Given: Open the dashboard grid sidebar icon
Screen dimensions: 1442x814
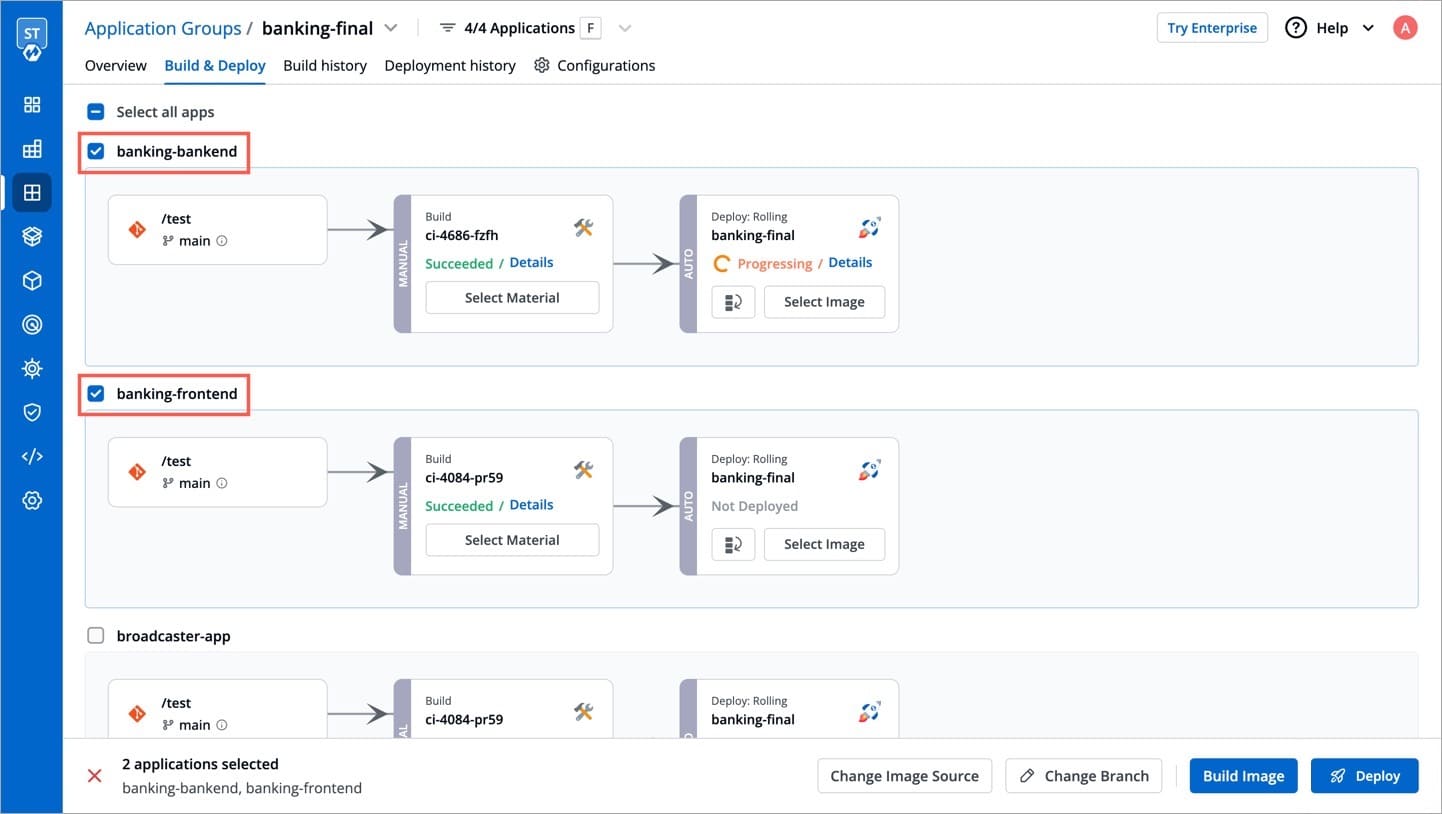Looking at the screenshot, I should point(32,105).
